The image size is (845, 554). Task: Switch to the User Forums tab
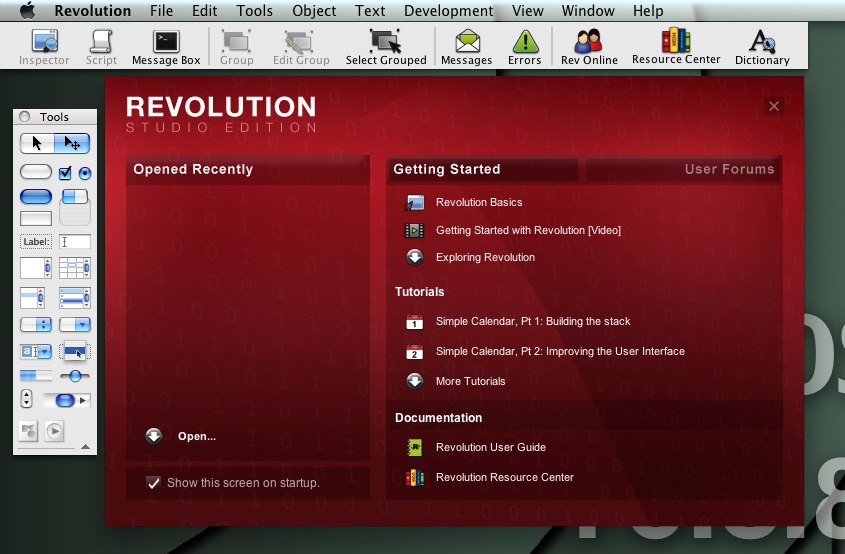pos(729,169)
